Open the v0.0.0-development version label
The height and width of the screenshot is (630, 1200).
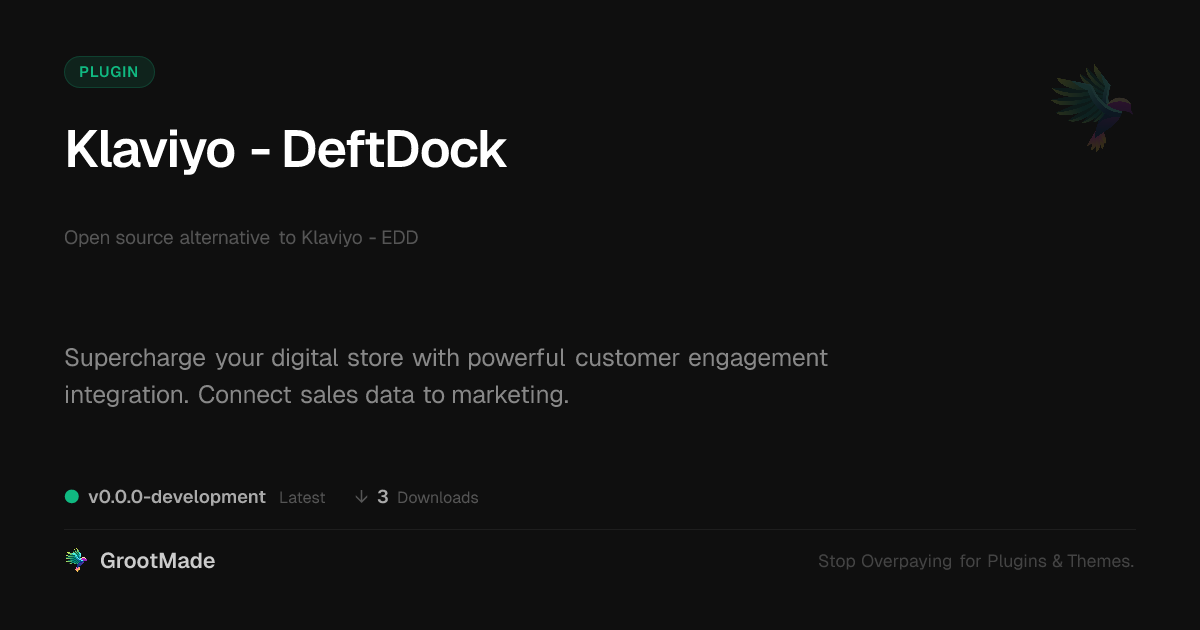[177, 497]
